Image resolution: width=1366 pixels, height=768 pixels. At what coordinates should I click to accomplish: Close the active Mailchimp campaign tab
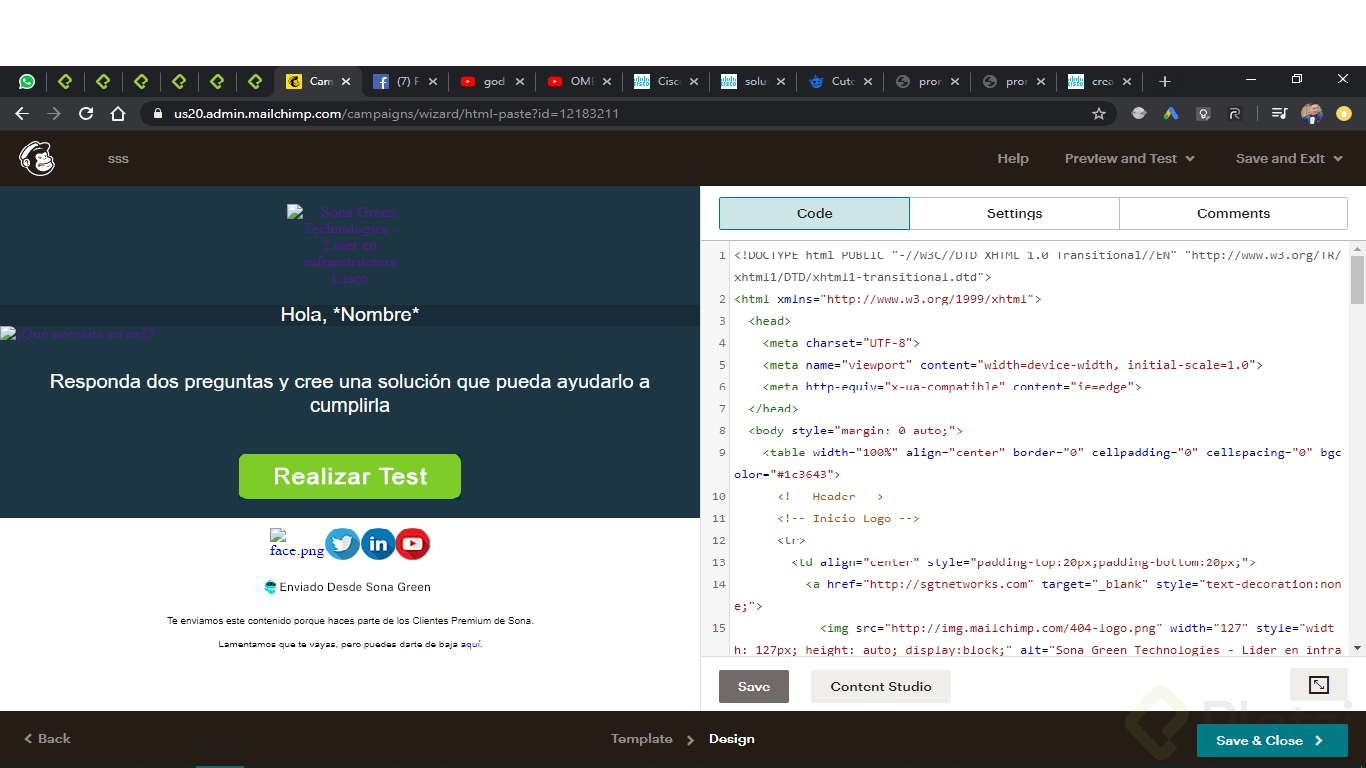click(346, 82)
